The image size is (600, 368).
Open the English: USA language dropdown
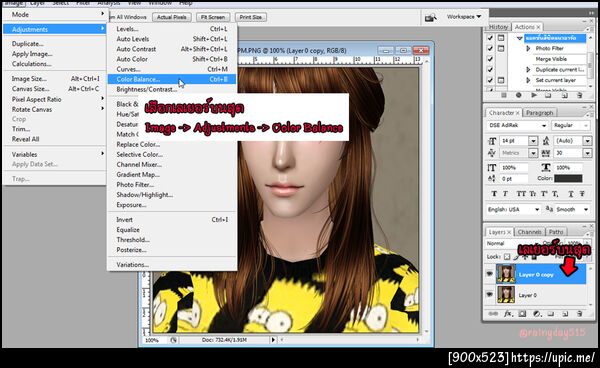pos(537,209)
